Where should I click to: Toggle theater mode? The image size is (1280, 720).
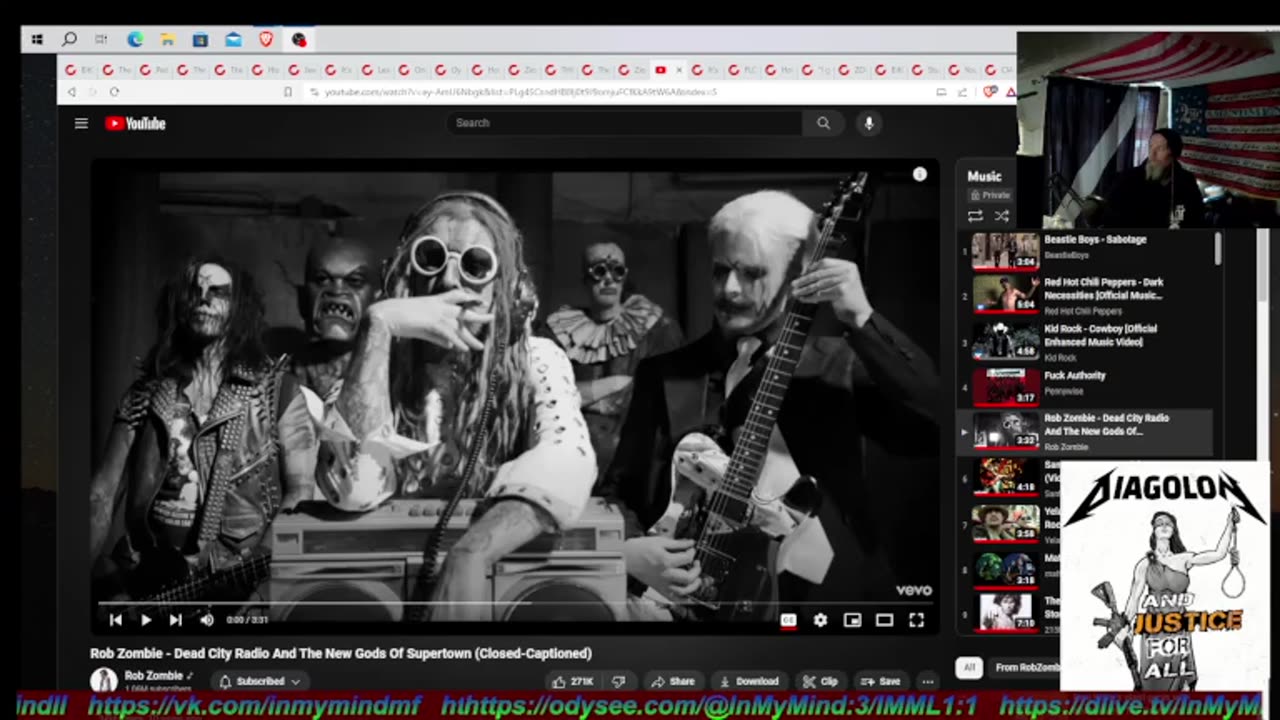pos(884,620)
